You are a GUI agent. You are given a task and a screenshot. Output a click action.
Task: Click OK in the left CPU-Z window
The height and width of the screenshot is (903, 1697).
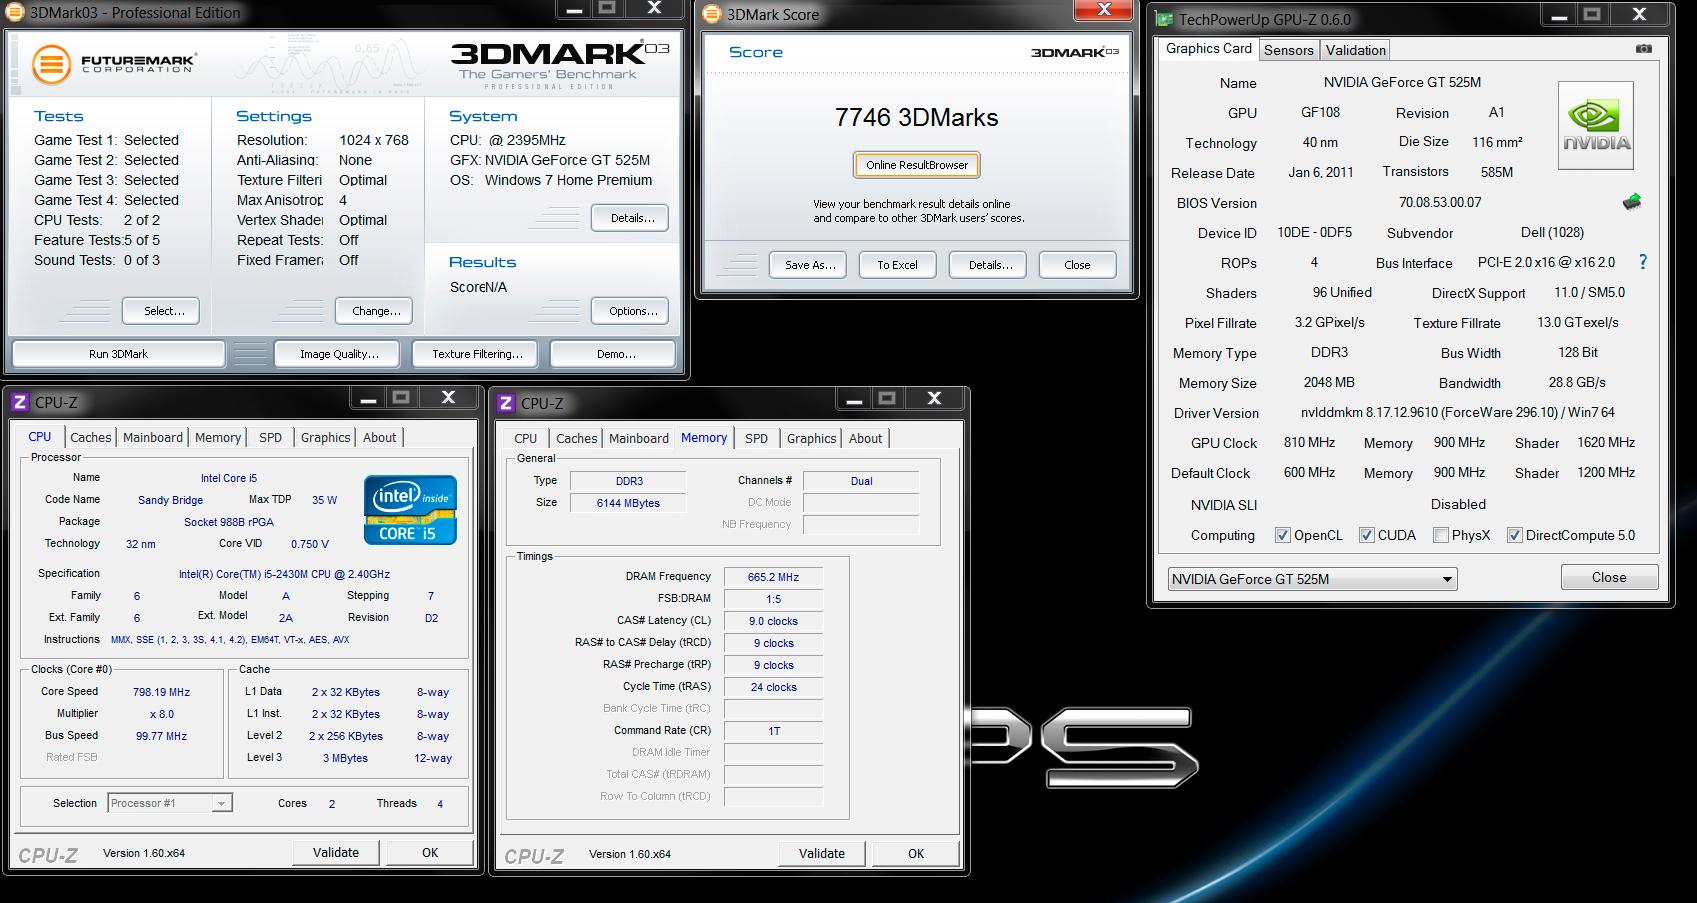click(430, 853)
